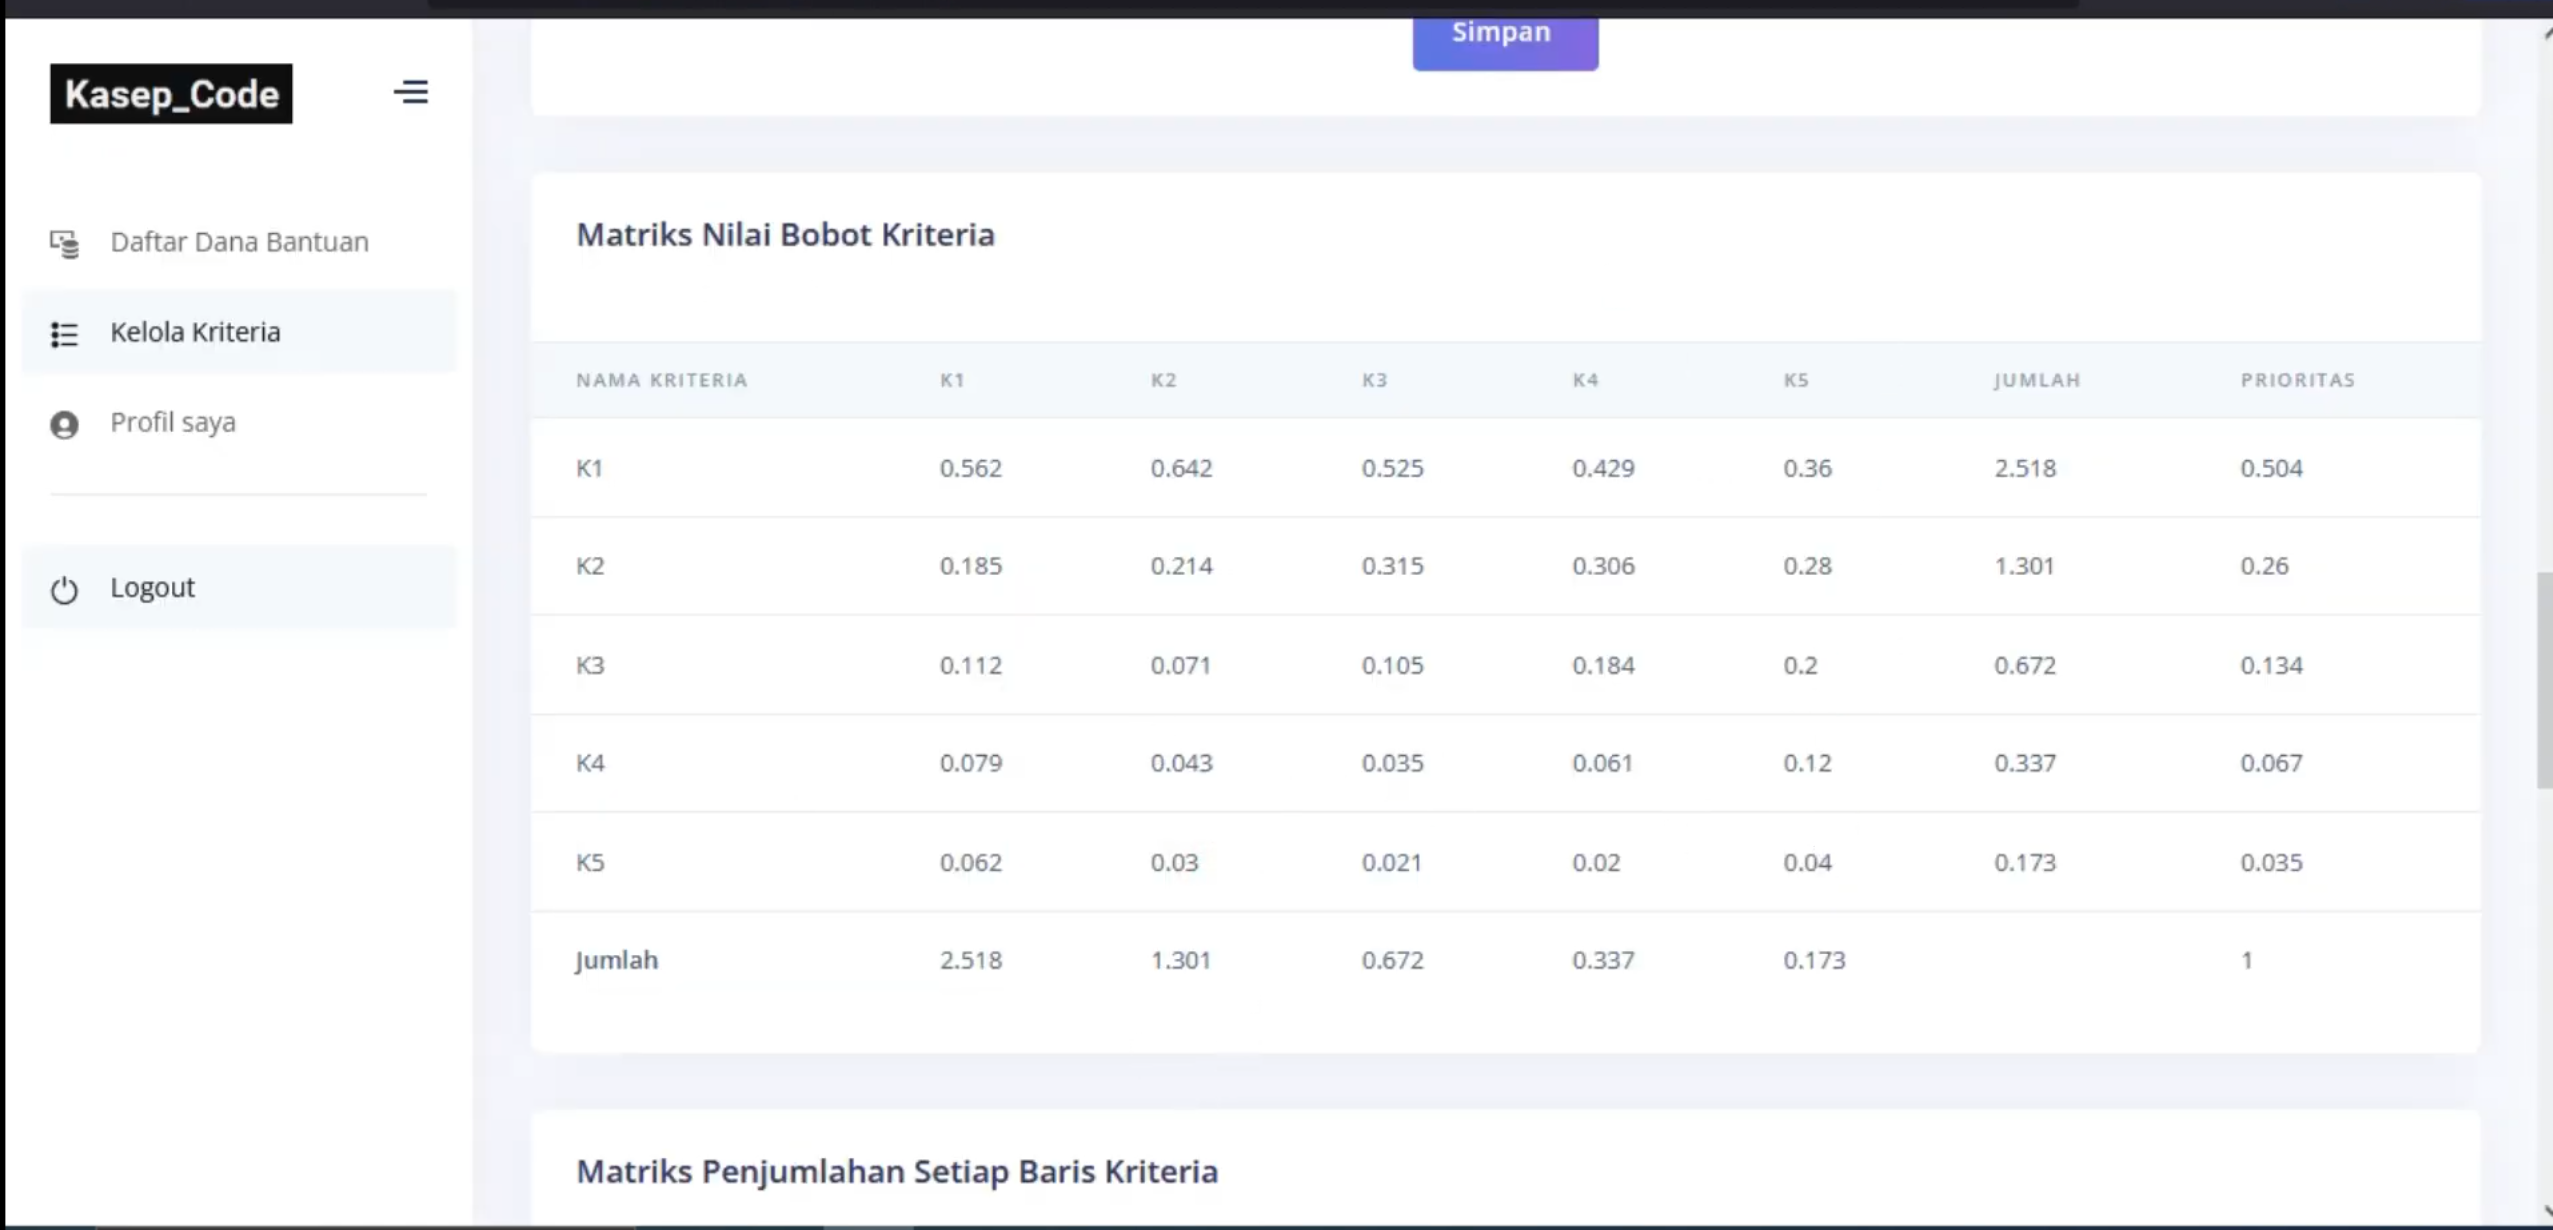Screen dimensions: 2553x1230
Task: Click the priority value 0.067
Action: click(2271, 763)
